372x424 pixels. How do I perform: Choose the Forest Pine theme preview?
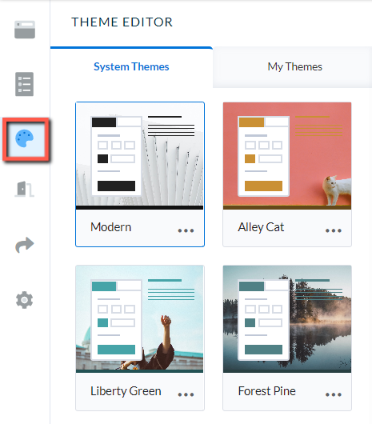pyautogui.click(x=287, y=319)
